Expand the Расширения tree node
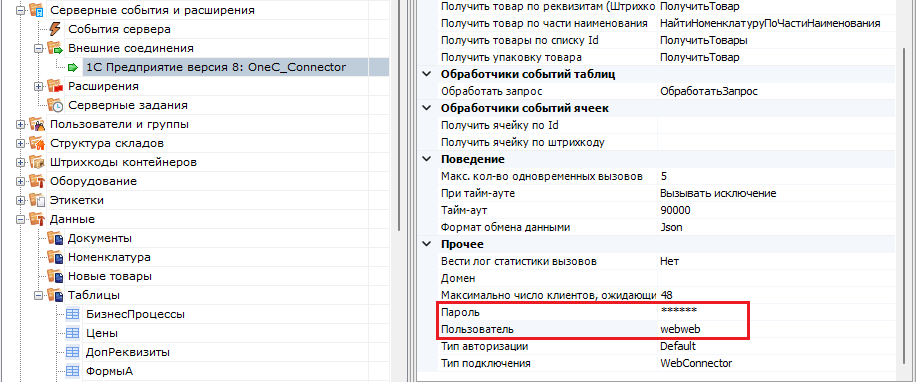916x382 pixels. tap(39, 86)
